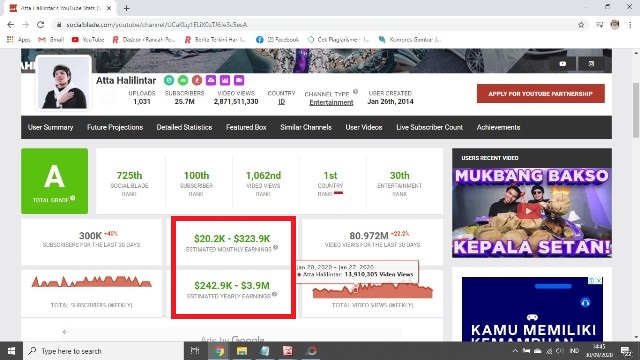Open the Future Projections tab
The height and width of the screenshot is (360, 640).
(x=115, y=127)
